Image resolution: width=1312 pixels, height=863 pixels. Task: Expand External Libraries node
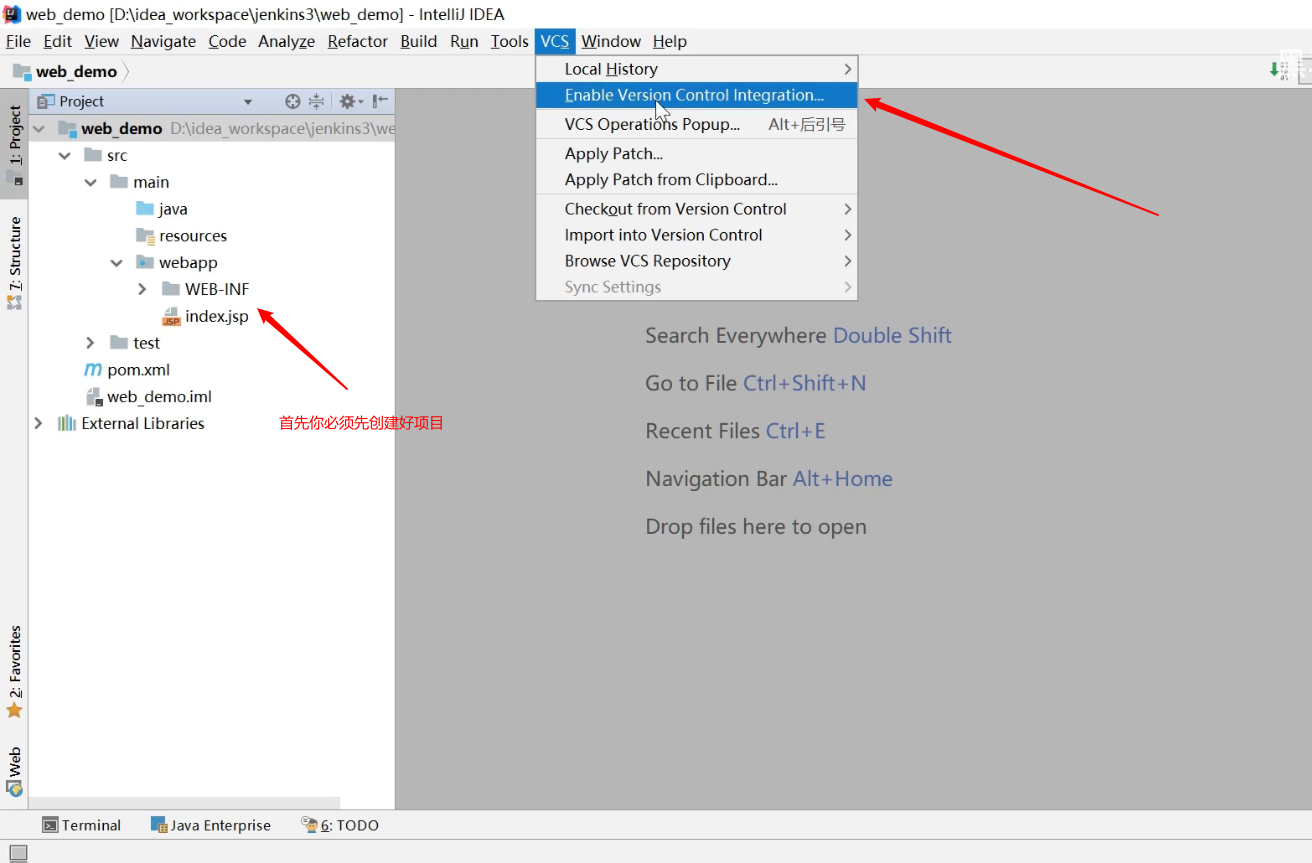[39, 423]
